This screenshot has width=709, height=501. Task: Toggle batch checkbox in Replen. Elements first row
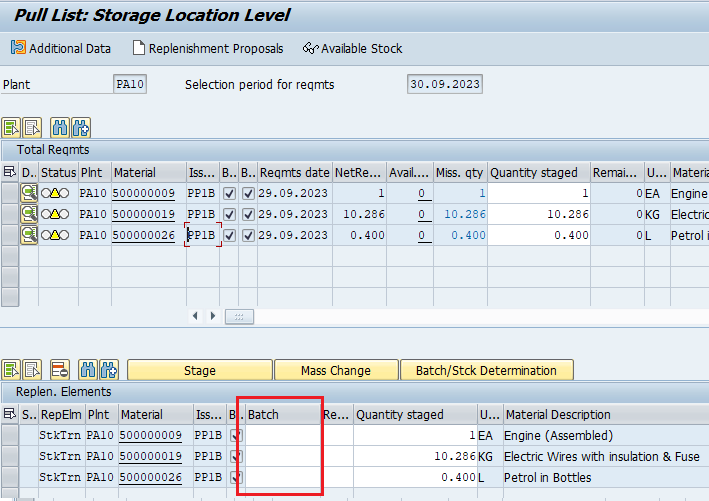pyautogui.click(x=236, y=436)
